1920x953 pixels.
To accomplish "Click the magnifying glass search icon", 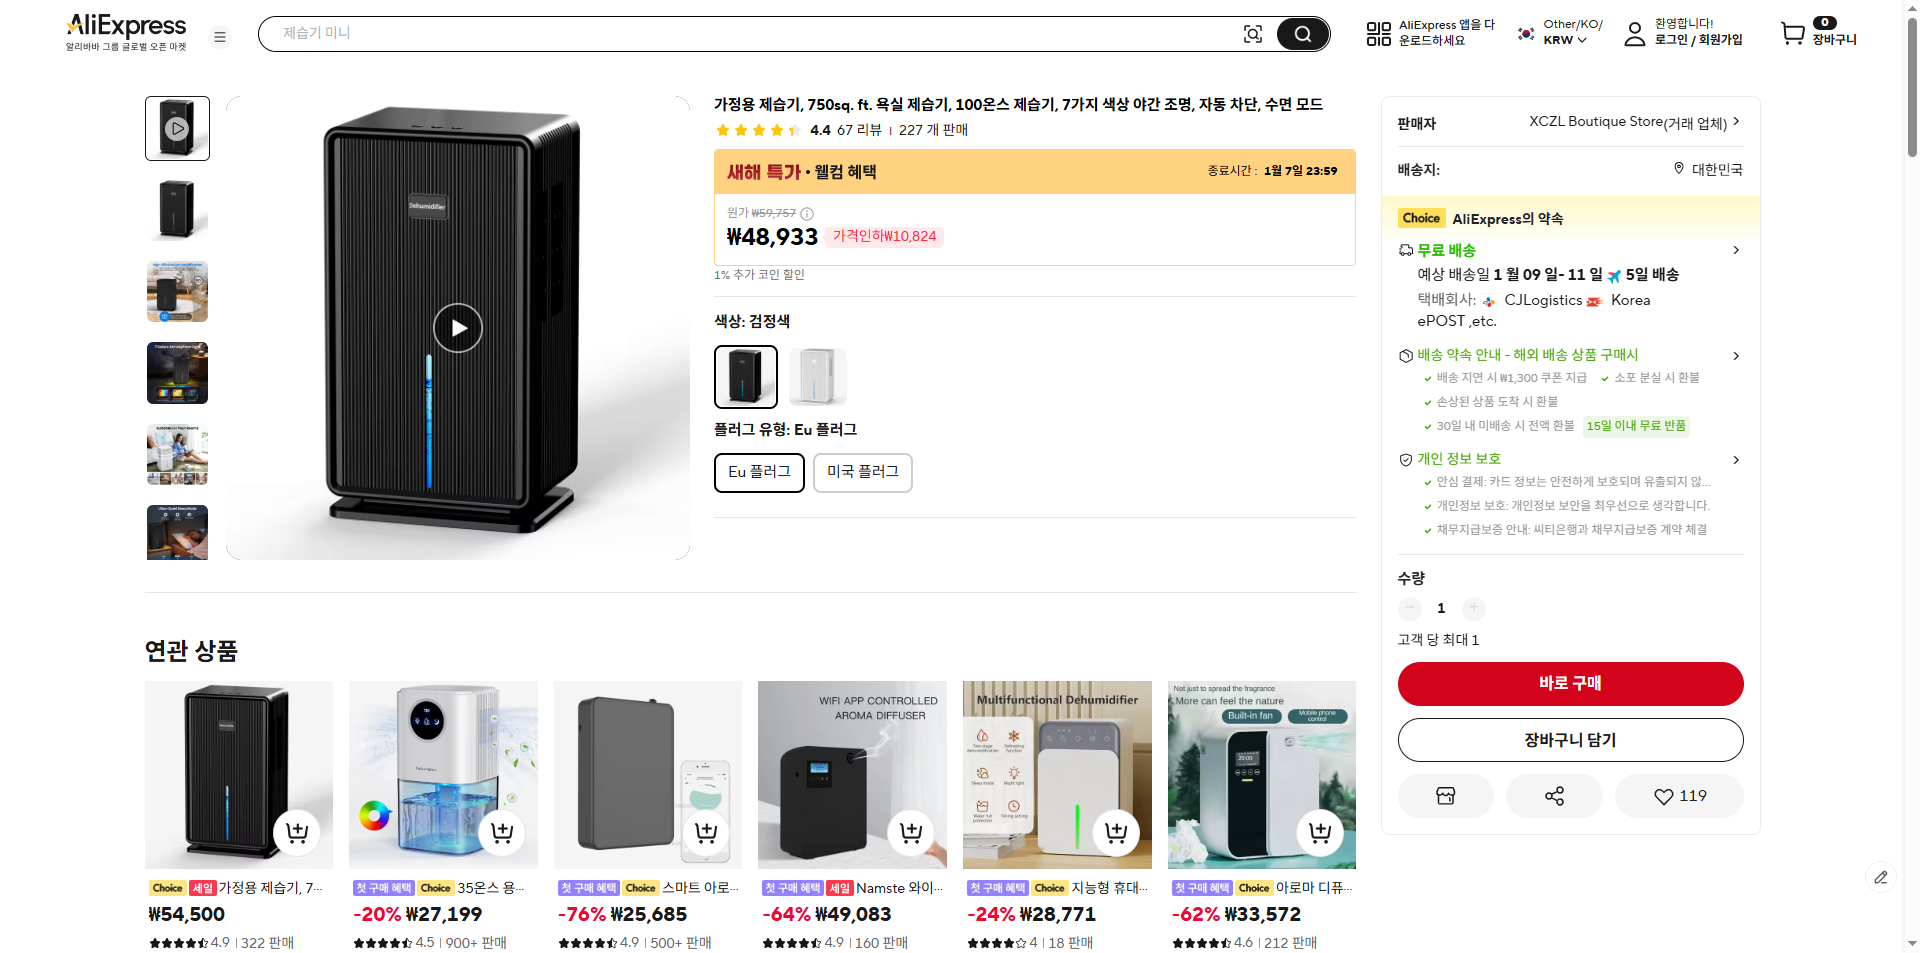I will coord(1302,33).
